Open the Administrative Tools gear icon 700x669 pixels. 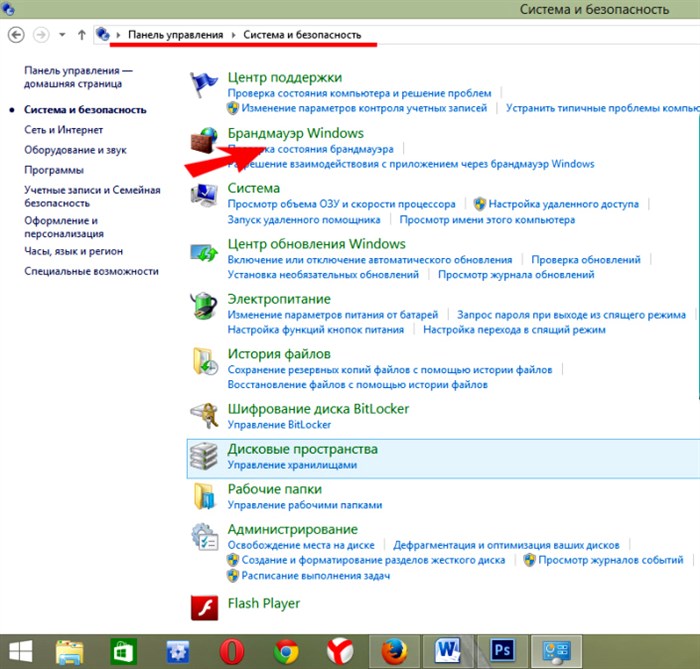[x=204, y=537]
